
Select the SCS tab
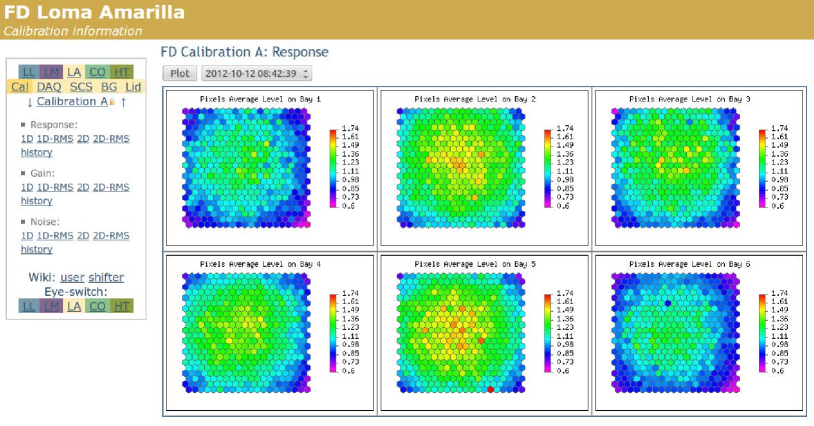(80, 87)
